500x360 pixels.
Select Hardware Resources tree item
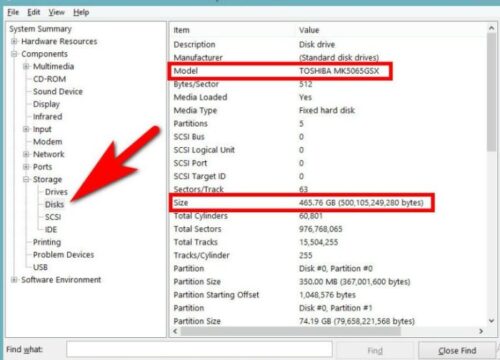coord(59,41)
